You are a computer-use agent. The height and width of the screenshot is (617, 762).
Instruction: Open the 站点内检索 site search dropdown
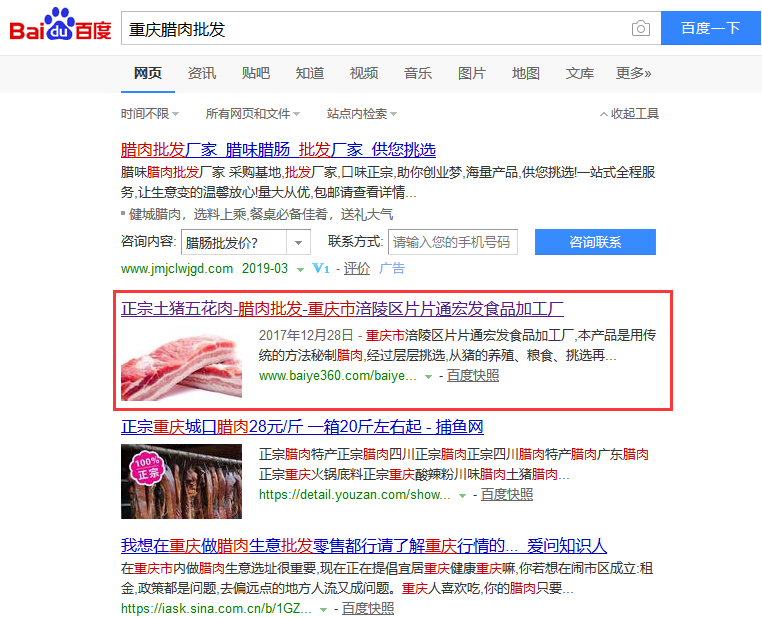point(362,114)
